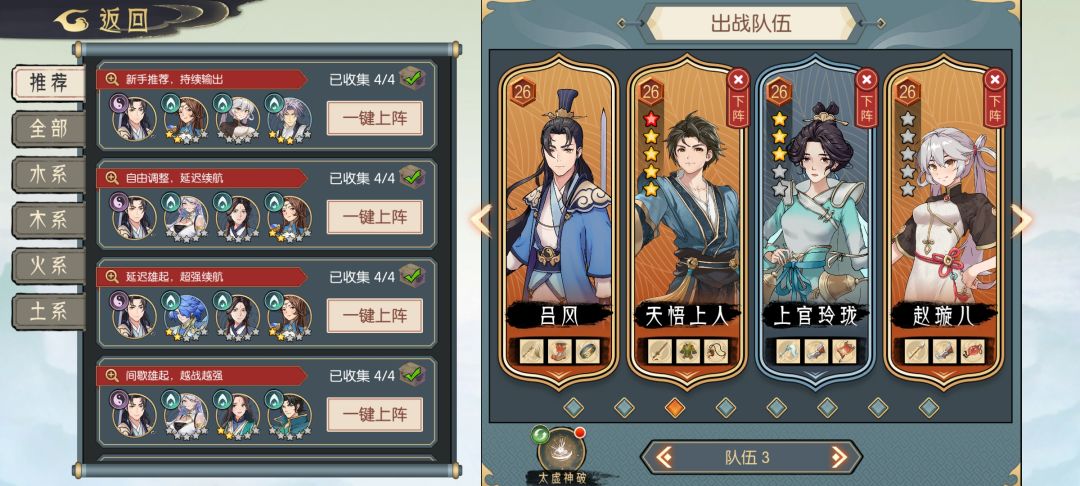The image size is (1080, 486).
Task: Remove 上官玲珑 with the 下阵 button
Action: click(866, 98)
